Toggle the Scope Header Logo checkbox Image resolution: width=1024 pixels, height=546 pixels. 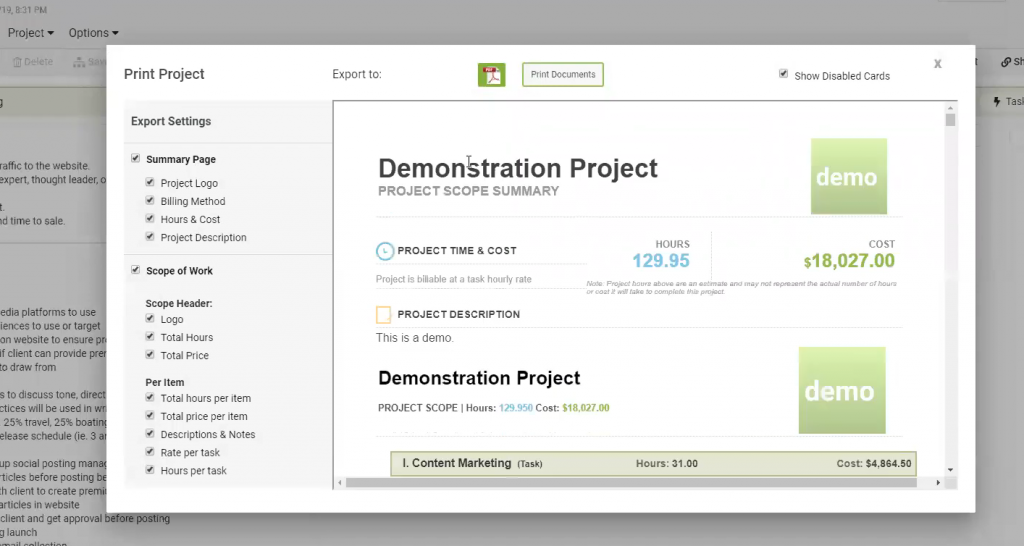pos(150,319)
